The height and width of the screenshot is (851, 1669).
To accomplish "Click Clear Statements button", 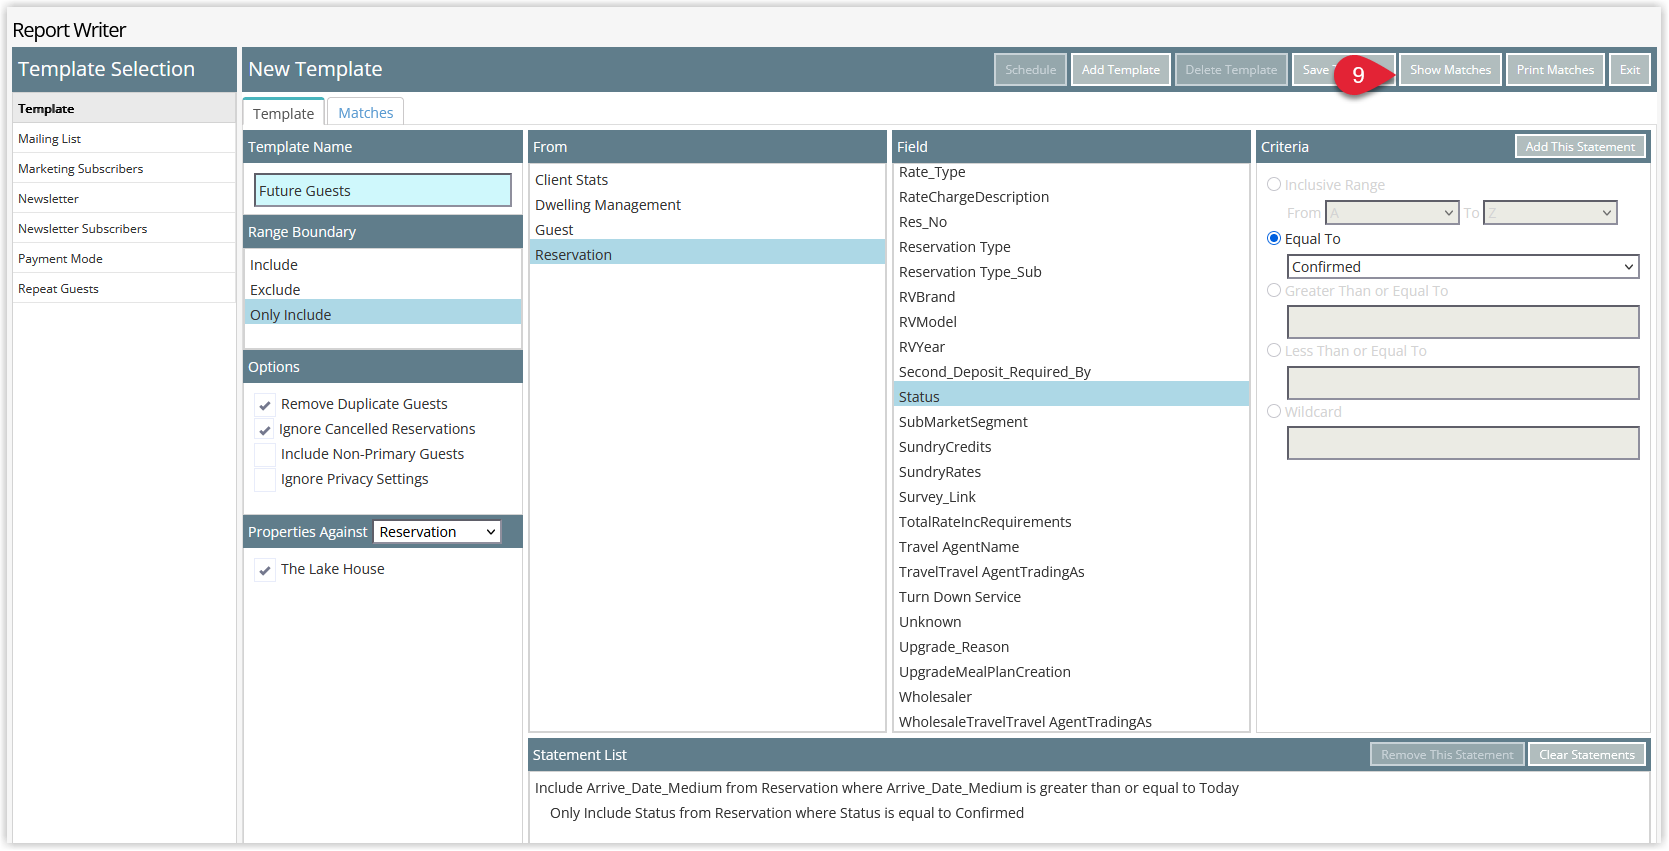I will click(1586, 755).
